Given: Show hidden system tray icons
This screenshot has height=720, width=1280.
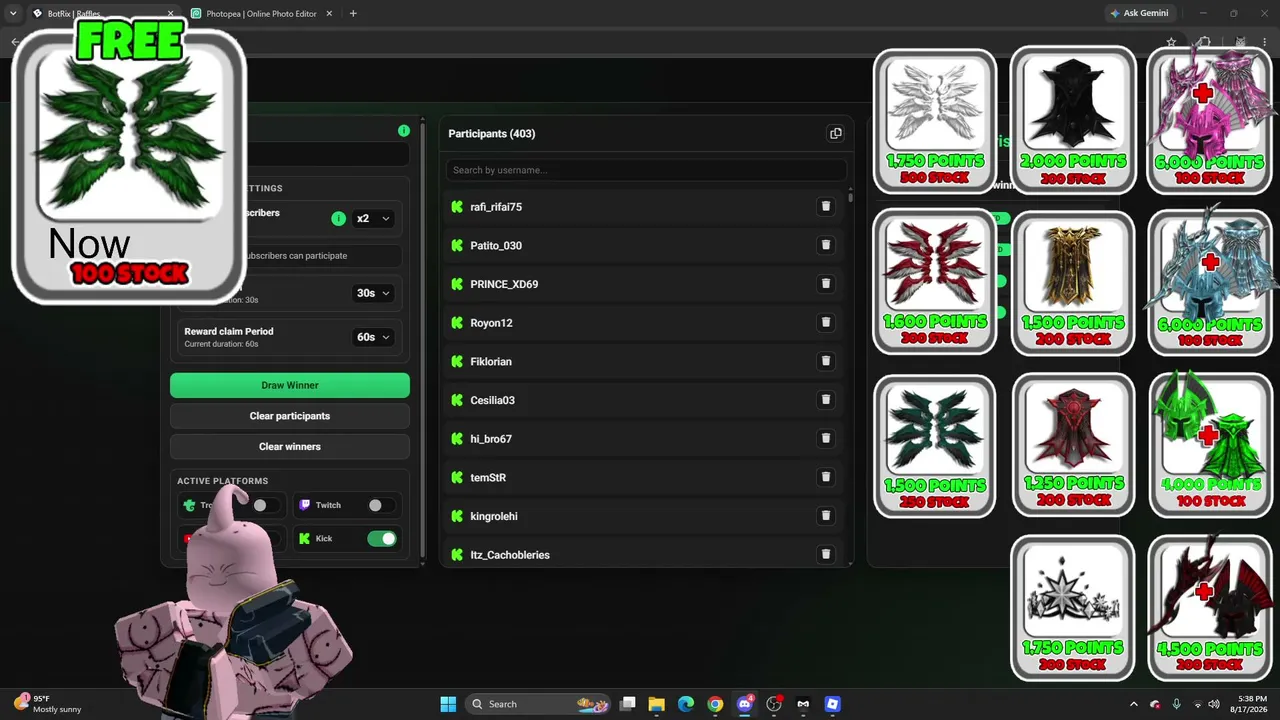Looking at the screenshot, I should (1133, 704).
